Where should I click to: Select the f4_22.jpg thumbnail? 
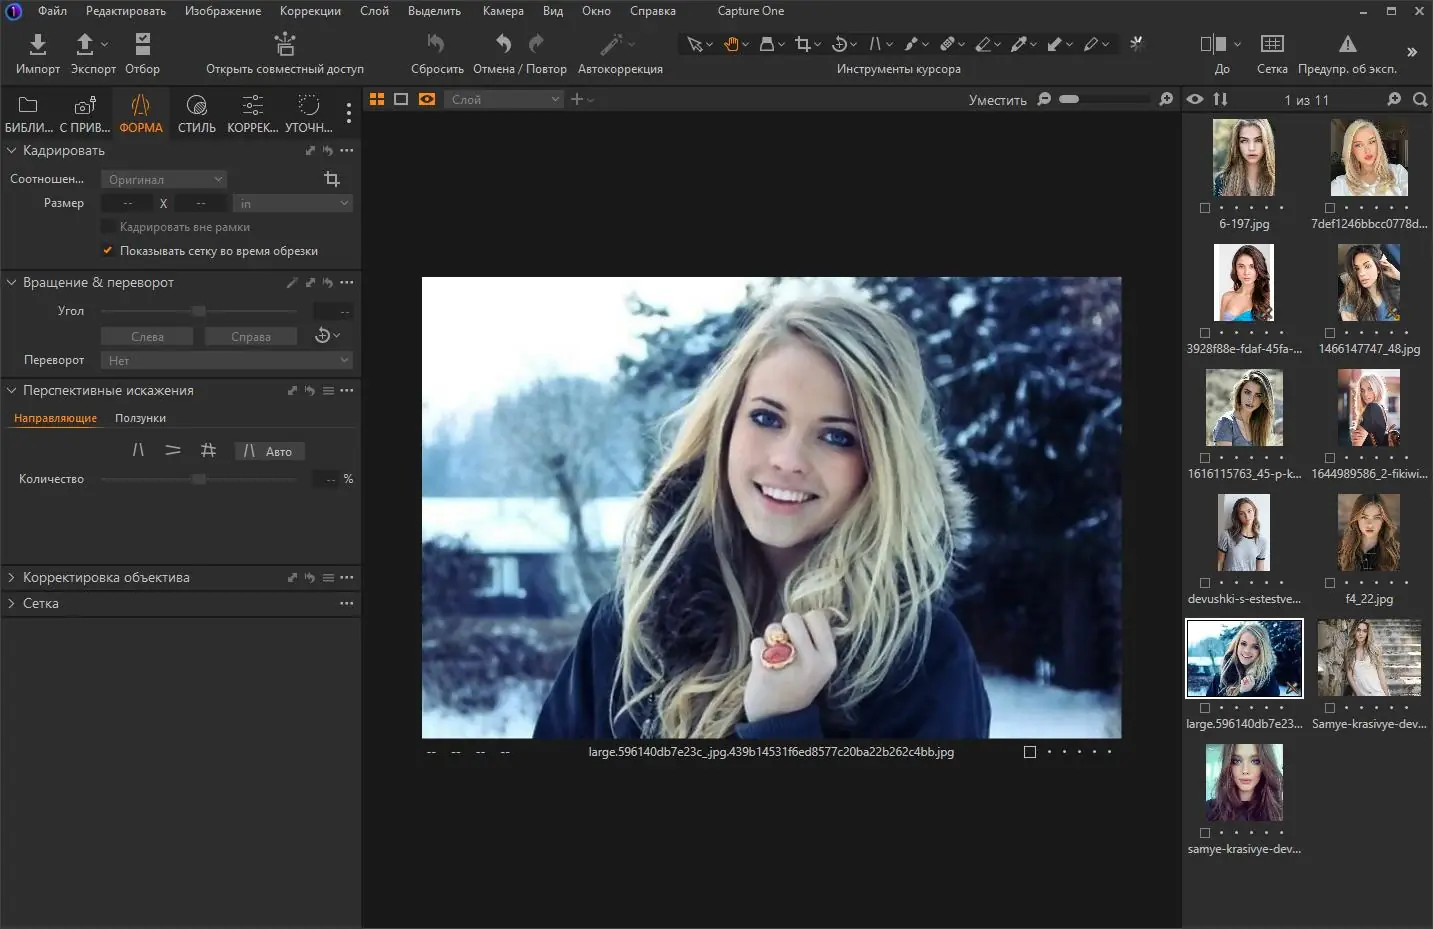pyautogui.click(x=1368, y=532)
